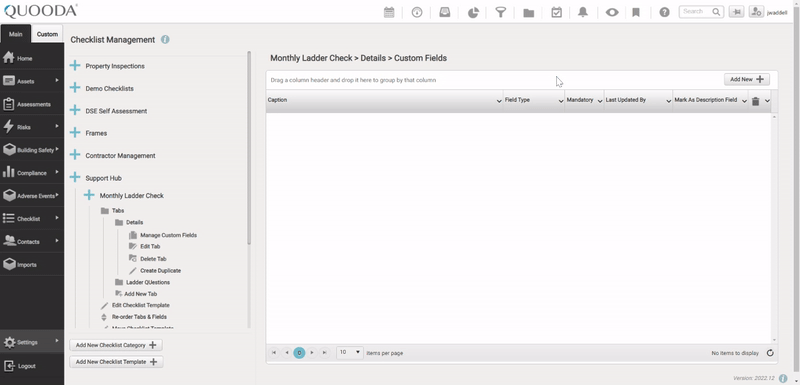The image size is (800, 385).
Task: Open Contacts sidebar menu
Action: pos(32,241)
